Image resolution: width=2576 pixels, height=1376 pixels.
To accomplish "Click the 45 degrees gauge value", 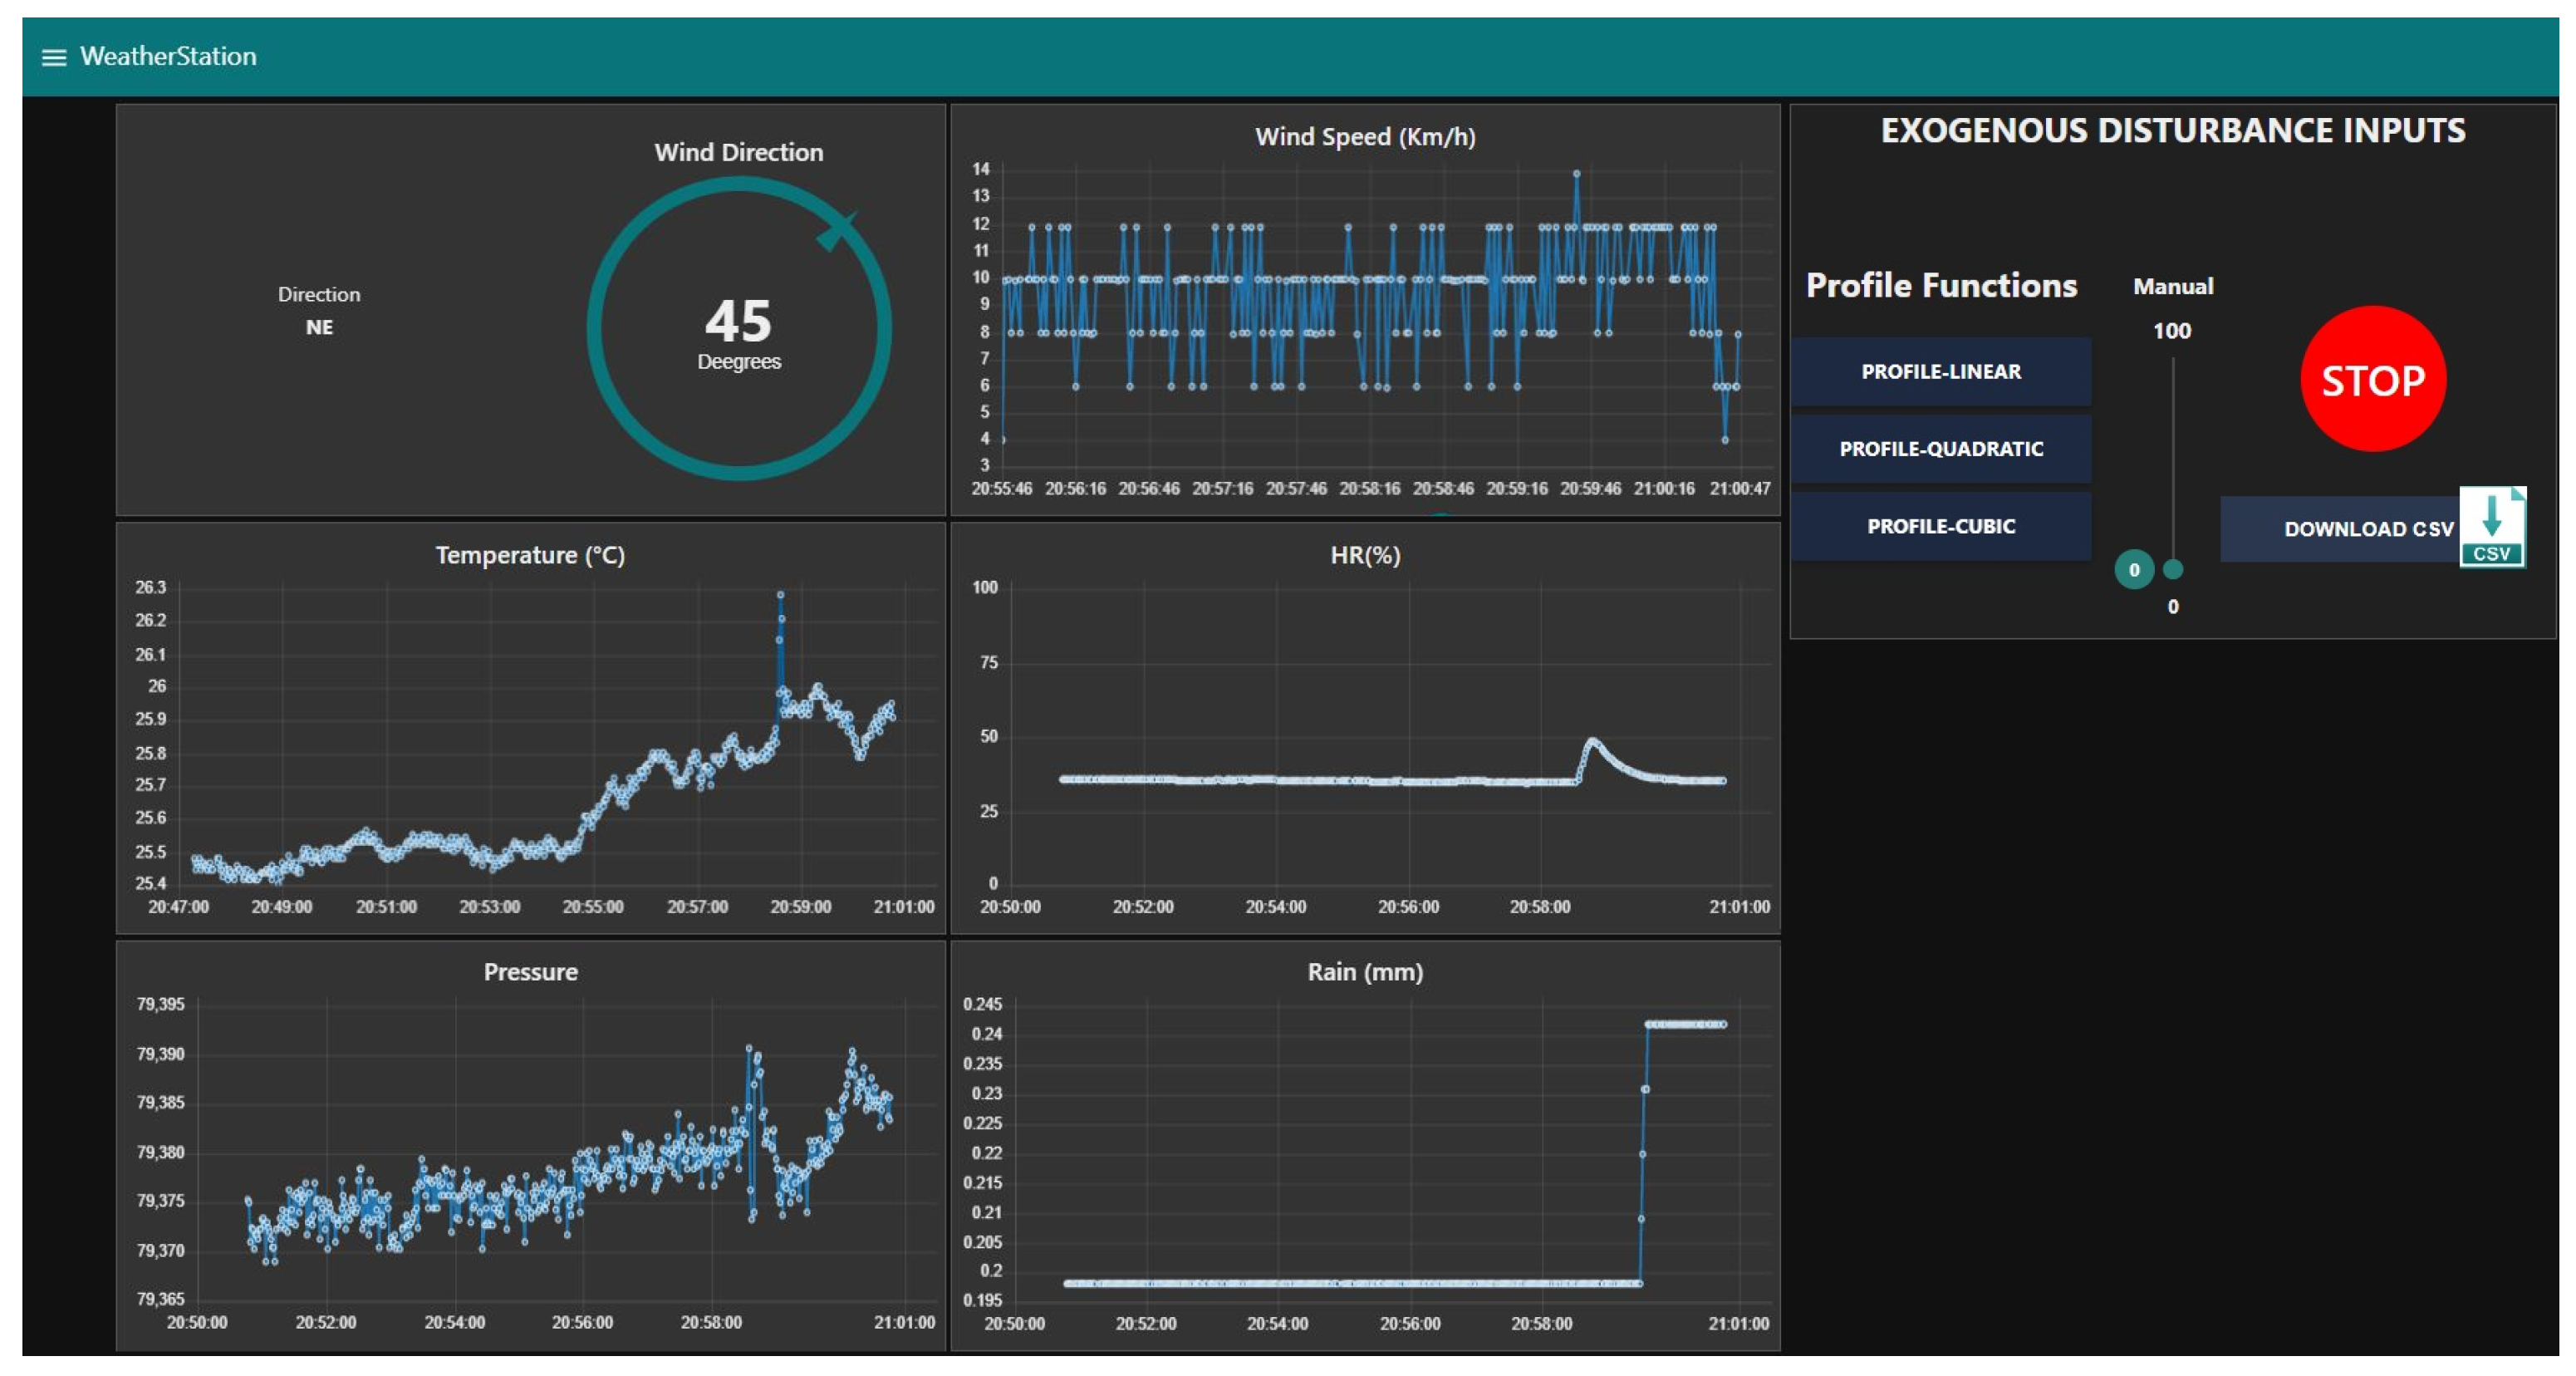I will click(x=738, y=322).
